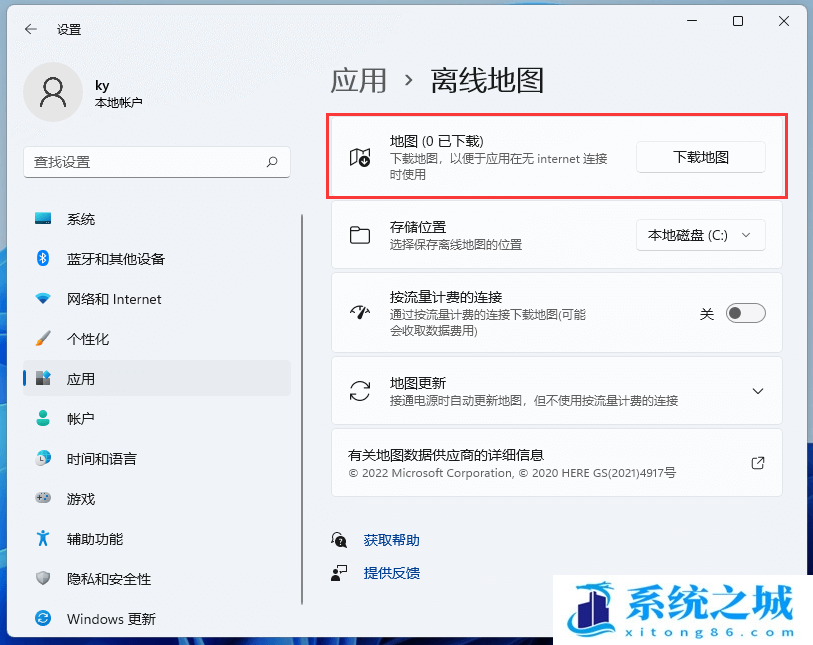The height and width of the screenshot is (645, 813).
Task: Open external link icon for map data suppliers
Action: coord(757,463)
